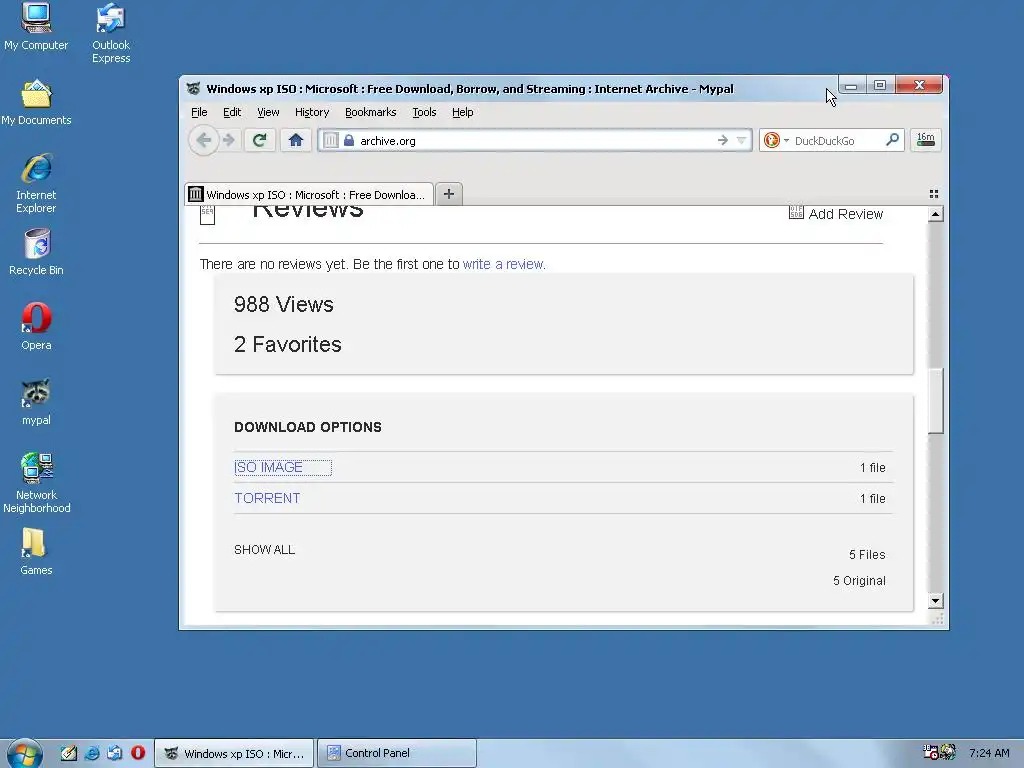This screenshot has height=768, width=1024.
Task: Click the 2 Favorites text
Action: tap(287, 344)
